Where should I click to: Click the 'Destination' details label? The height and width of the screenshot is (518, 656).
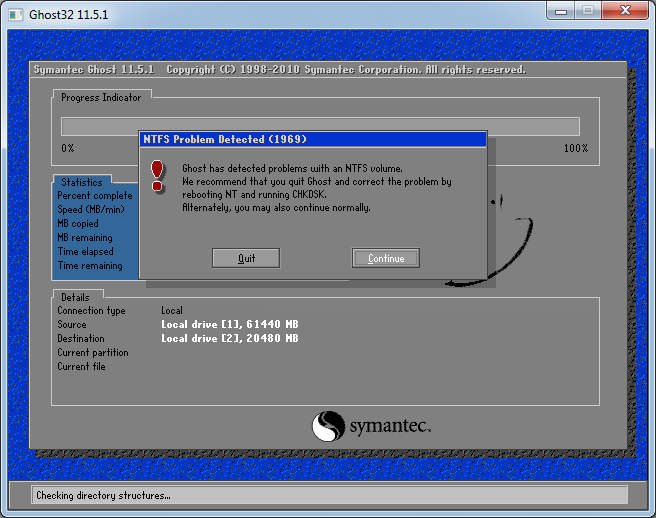pyautogui.click(x=81, y=338)
